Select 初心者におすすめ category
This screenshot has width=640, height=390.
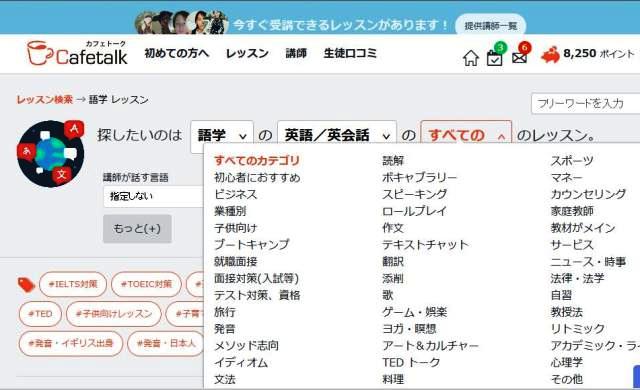(x=257, y=177)
